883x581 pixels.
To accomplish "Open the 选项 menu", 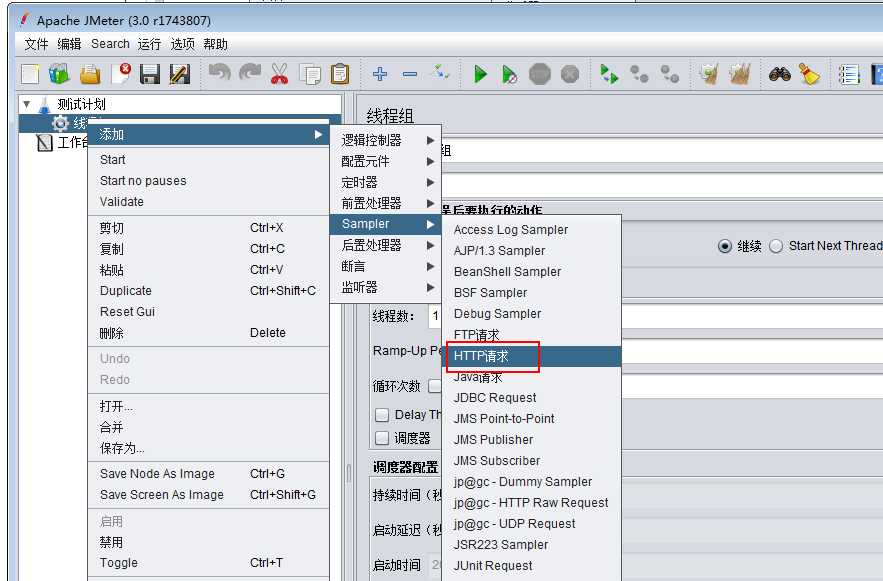I will 182,44.
